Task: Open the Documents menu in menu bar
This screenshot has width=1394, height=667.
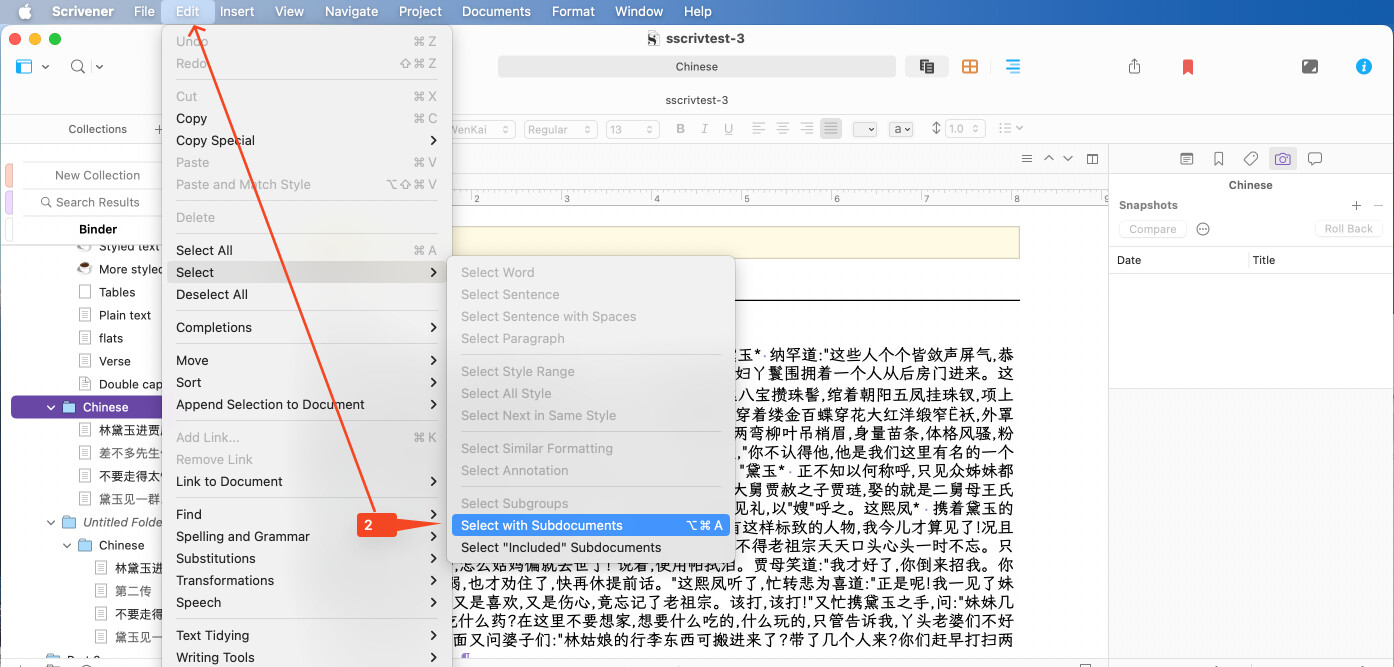Action: pos(496,12)
